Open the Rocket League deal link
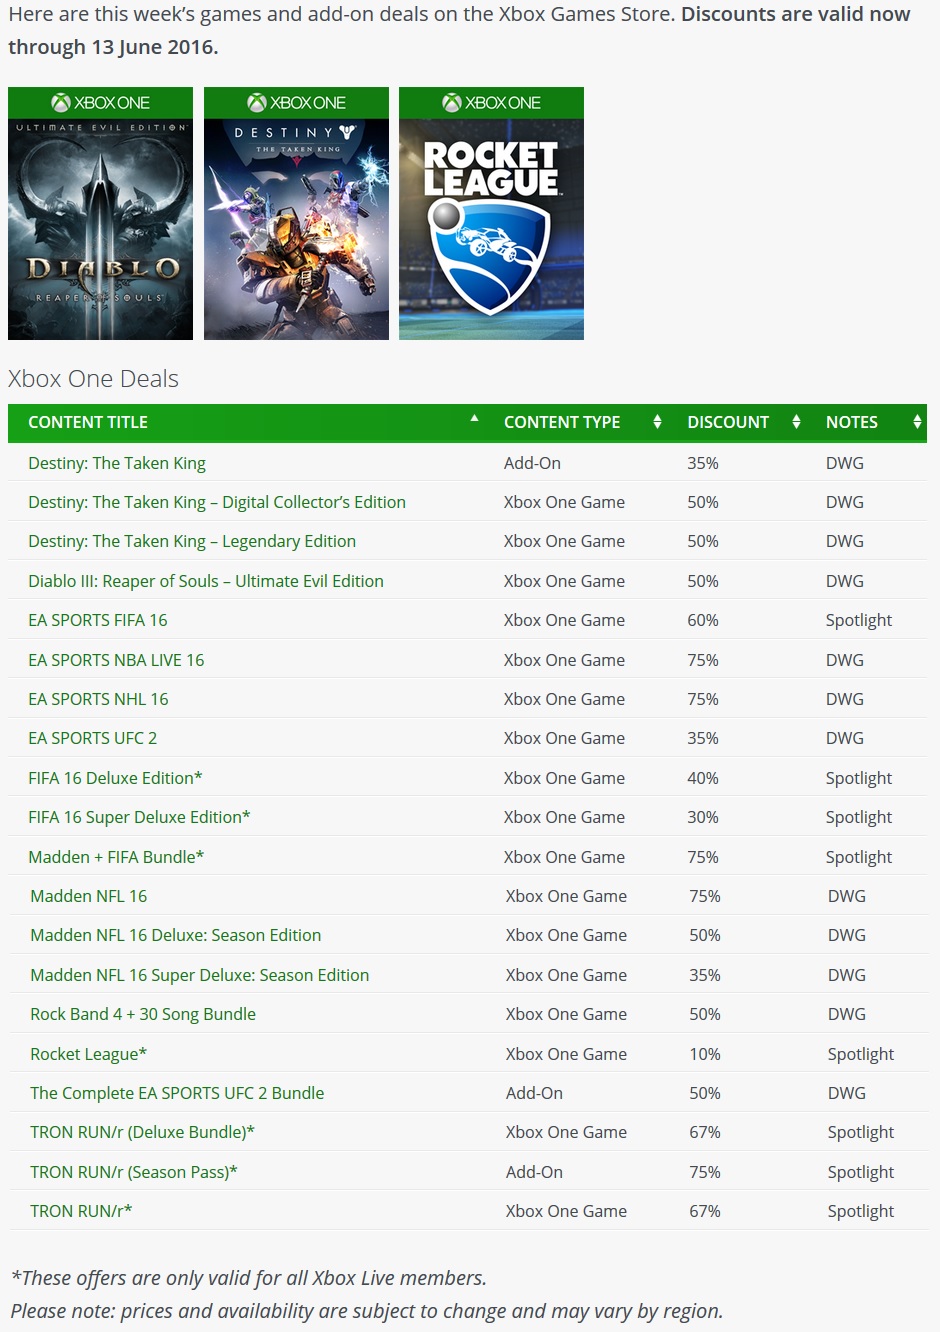Screen dimensions: 941x1332 click(89, 1054)
